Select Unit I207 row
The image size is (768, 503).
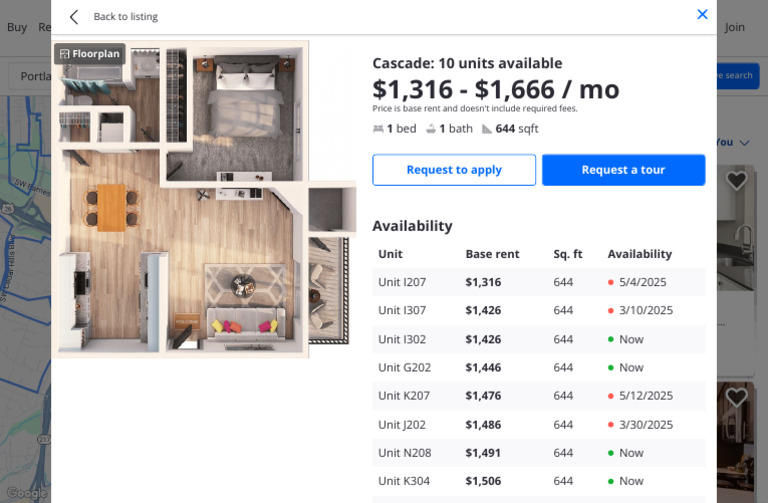[x=538, y=282]
